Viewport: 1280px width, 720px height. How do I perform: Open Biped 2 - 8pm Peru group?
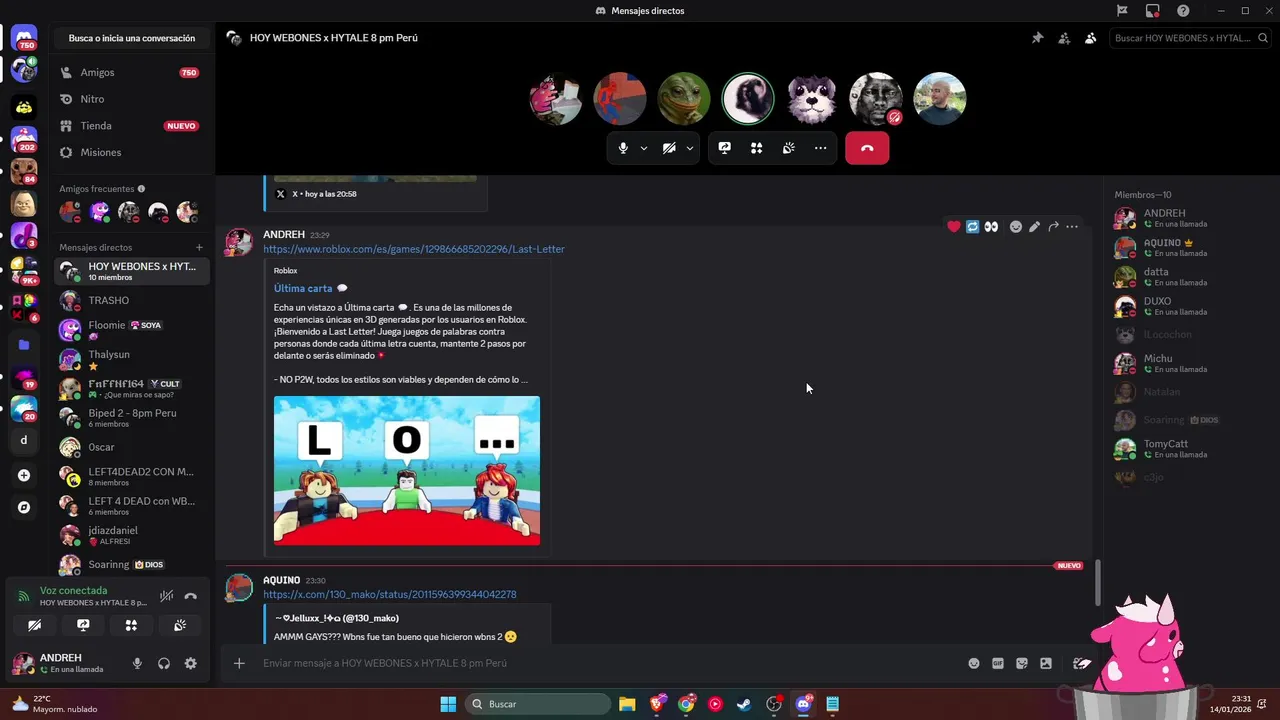coord(132,417)
